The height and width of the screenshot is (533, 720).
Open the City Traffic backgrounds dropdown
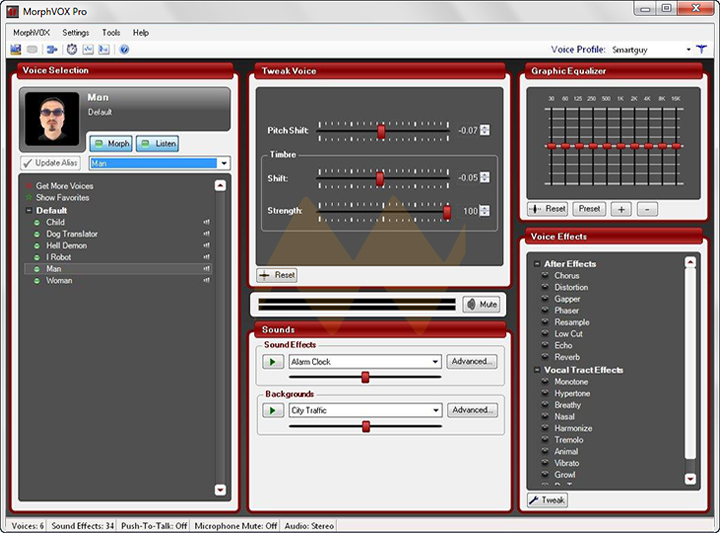pos(435,410)
